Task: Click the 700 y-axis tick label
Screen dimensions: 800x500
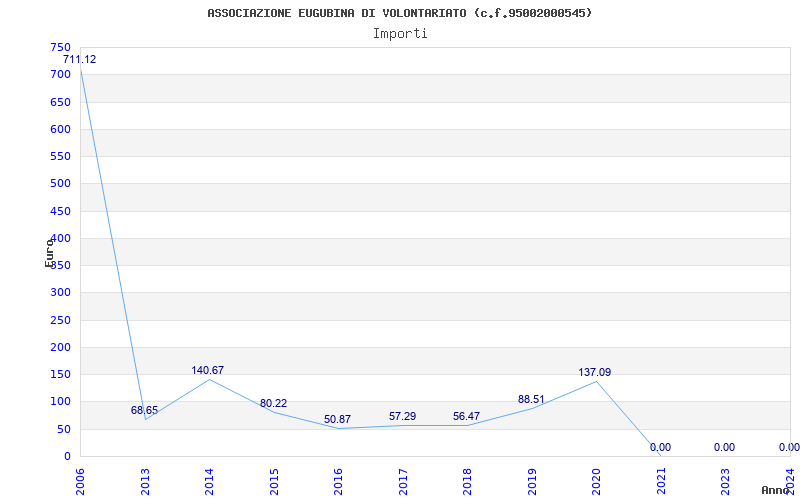Action: [60, 74]
